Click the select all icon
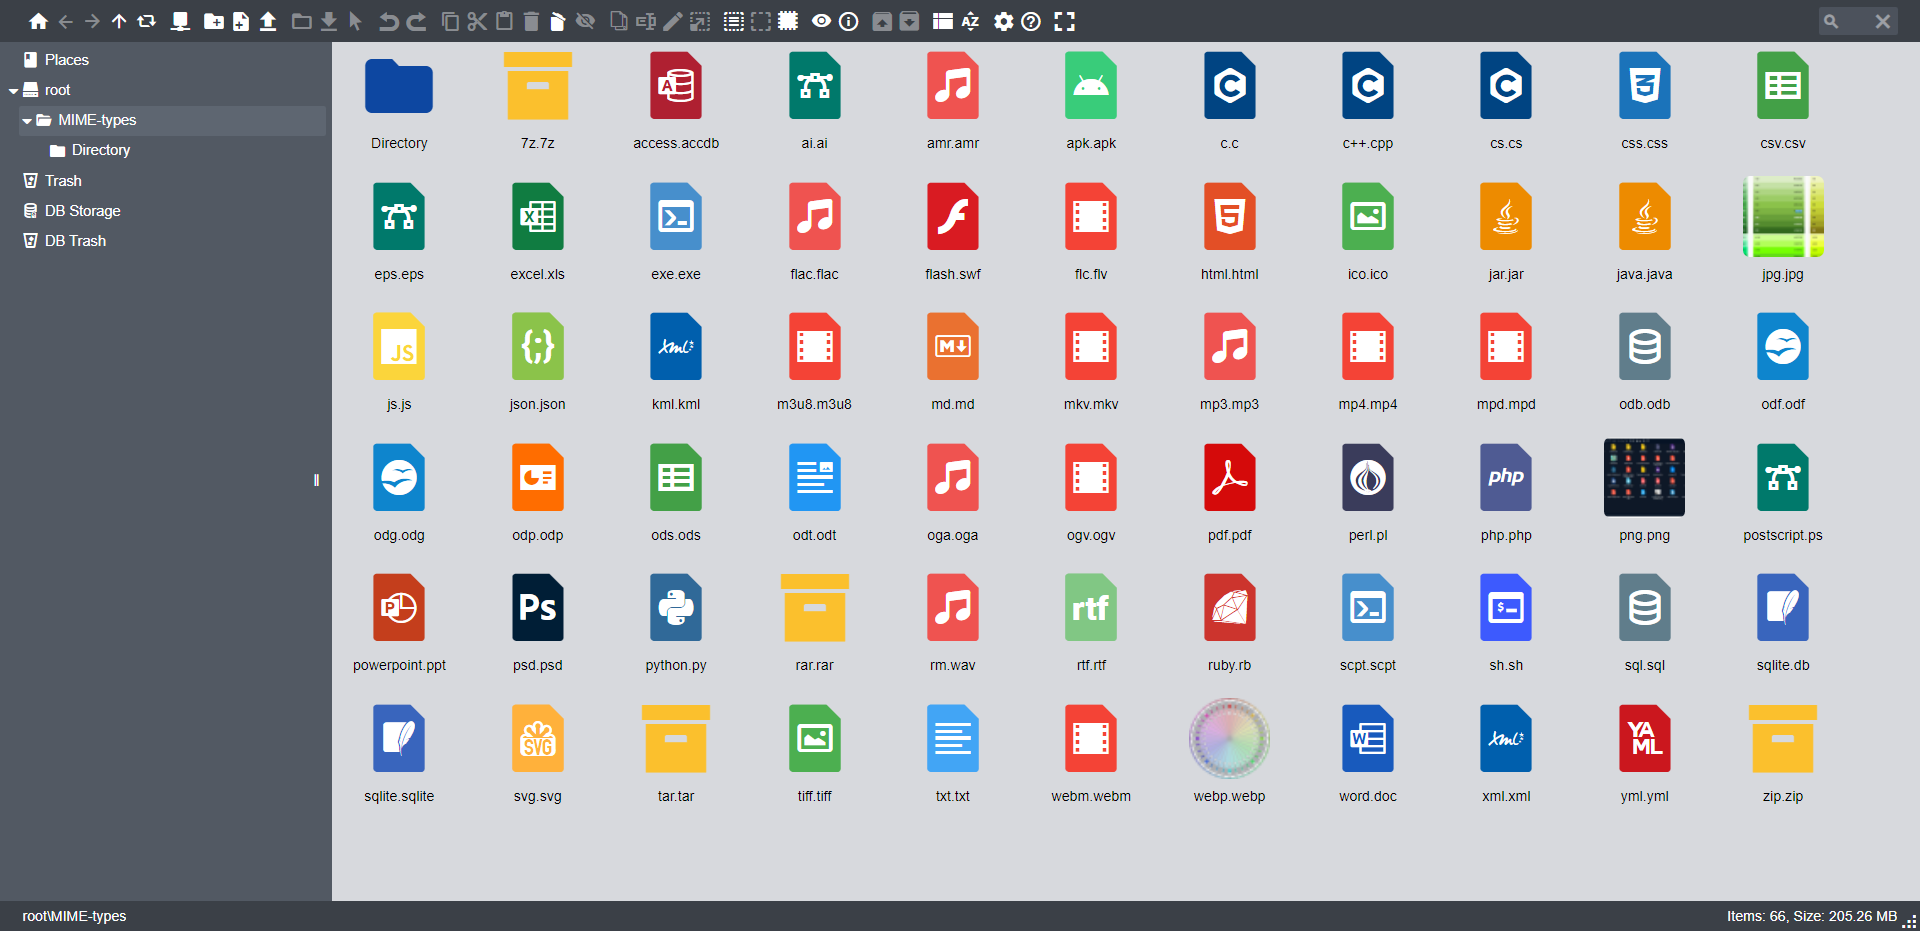Image resolution: width=1920 pixels, height=931 pixels. (x=734, y=21)
